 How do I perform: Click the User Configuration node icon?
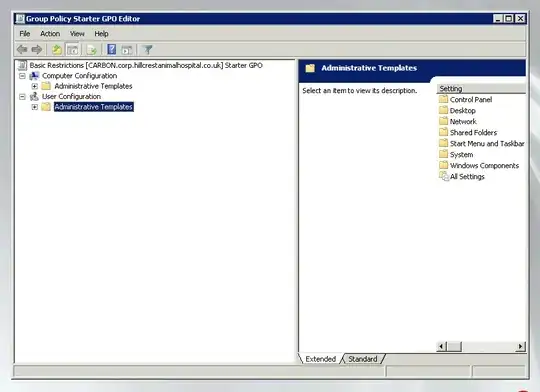coord(34,96)
